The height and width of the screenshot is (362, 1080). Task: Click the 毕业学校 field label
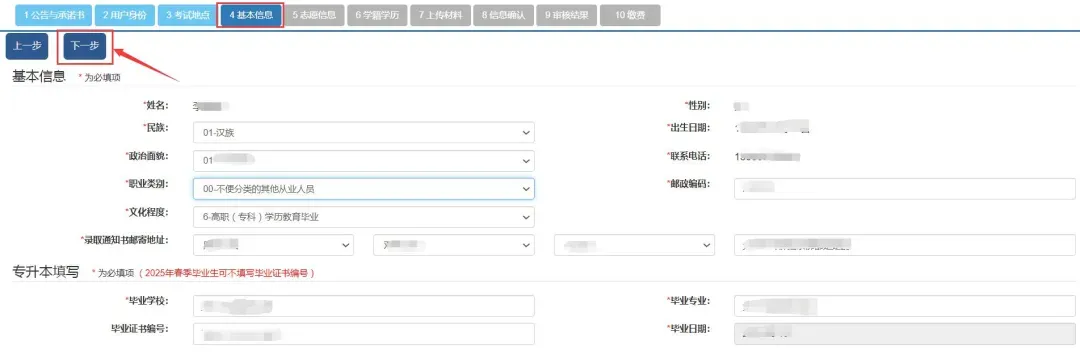click(x=147, y=301)
